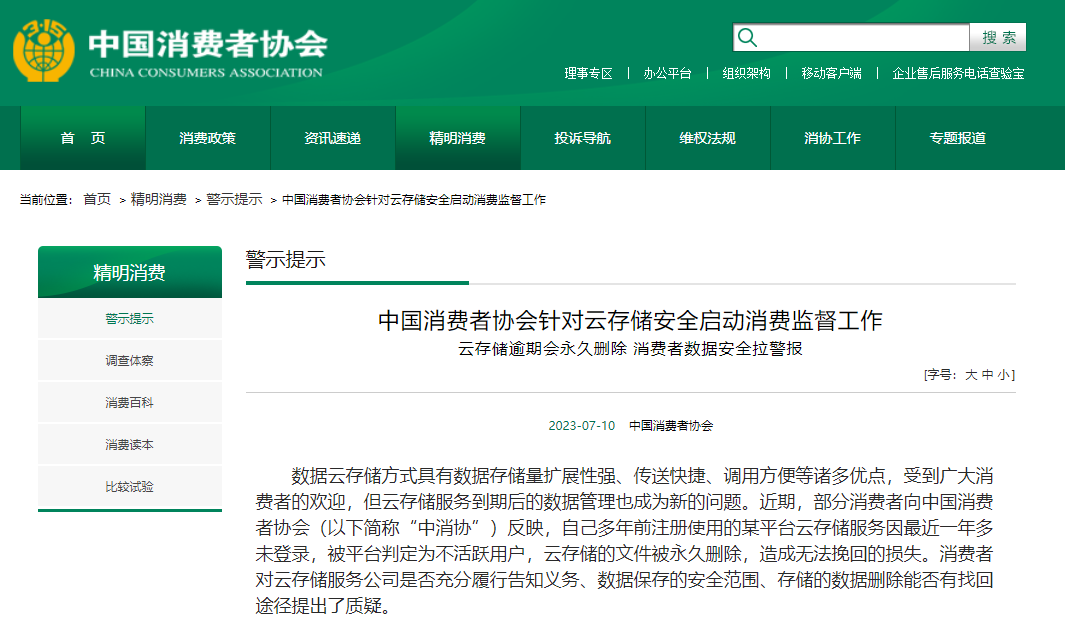The width and height of the screenshot is (1065, 625).
Task: Select 消费读本 in the sidebar
Action: (x=130, y=445)
